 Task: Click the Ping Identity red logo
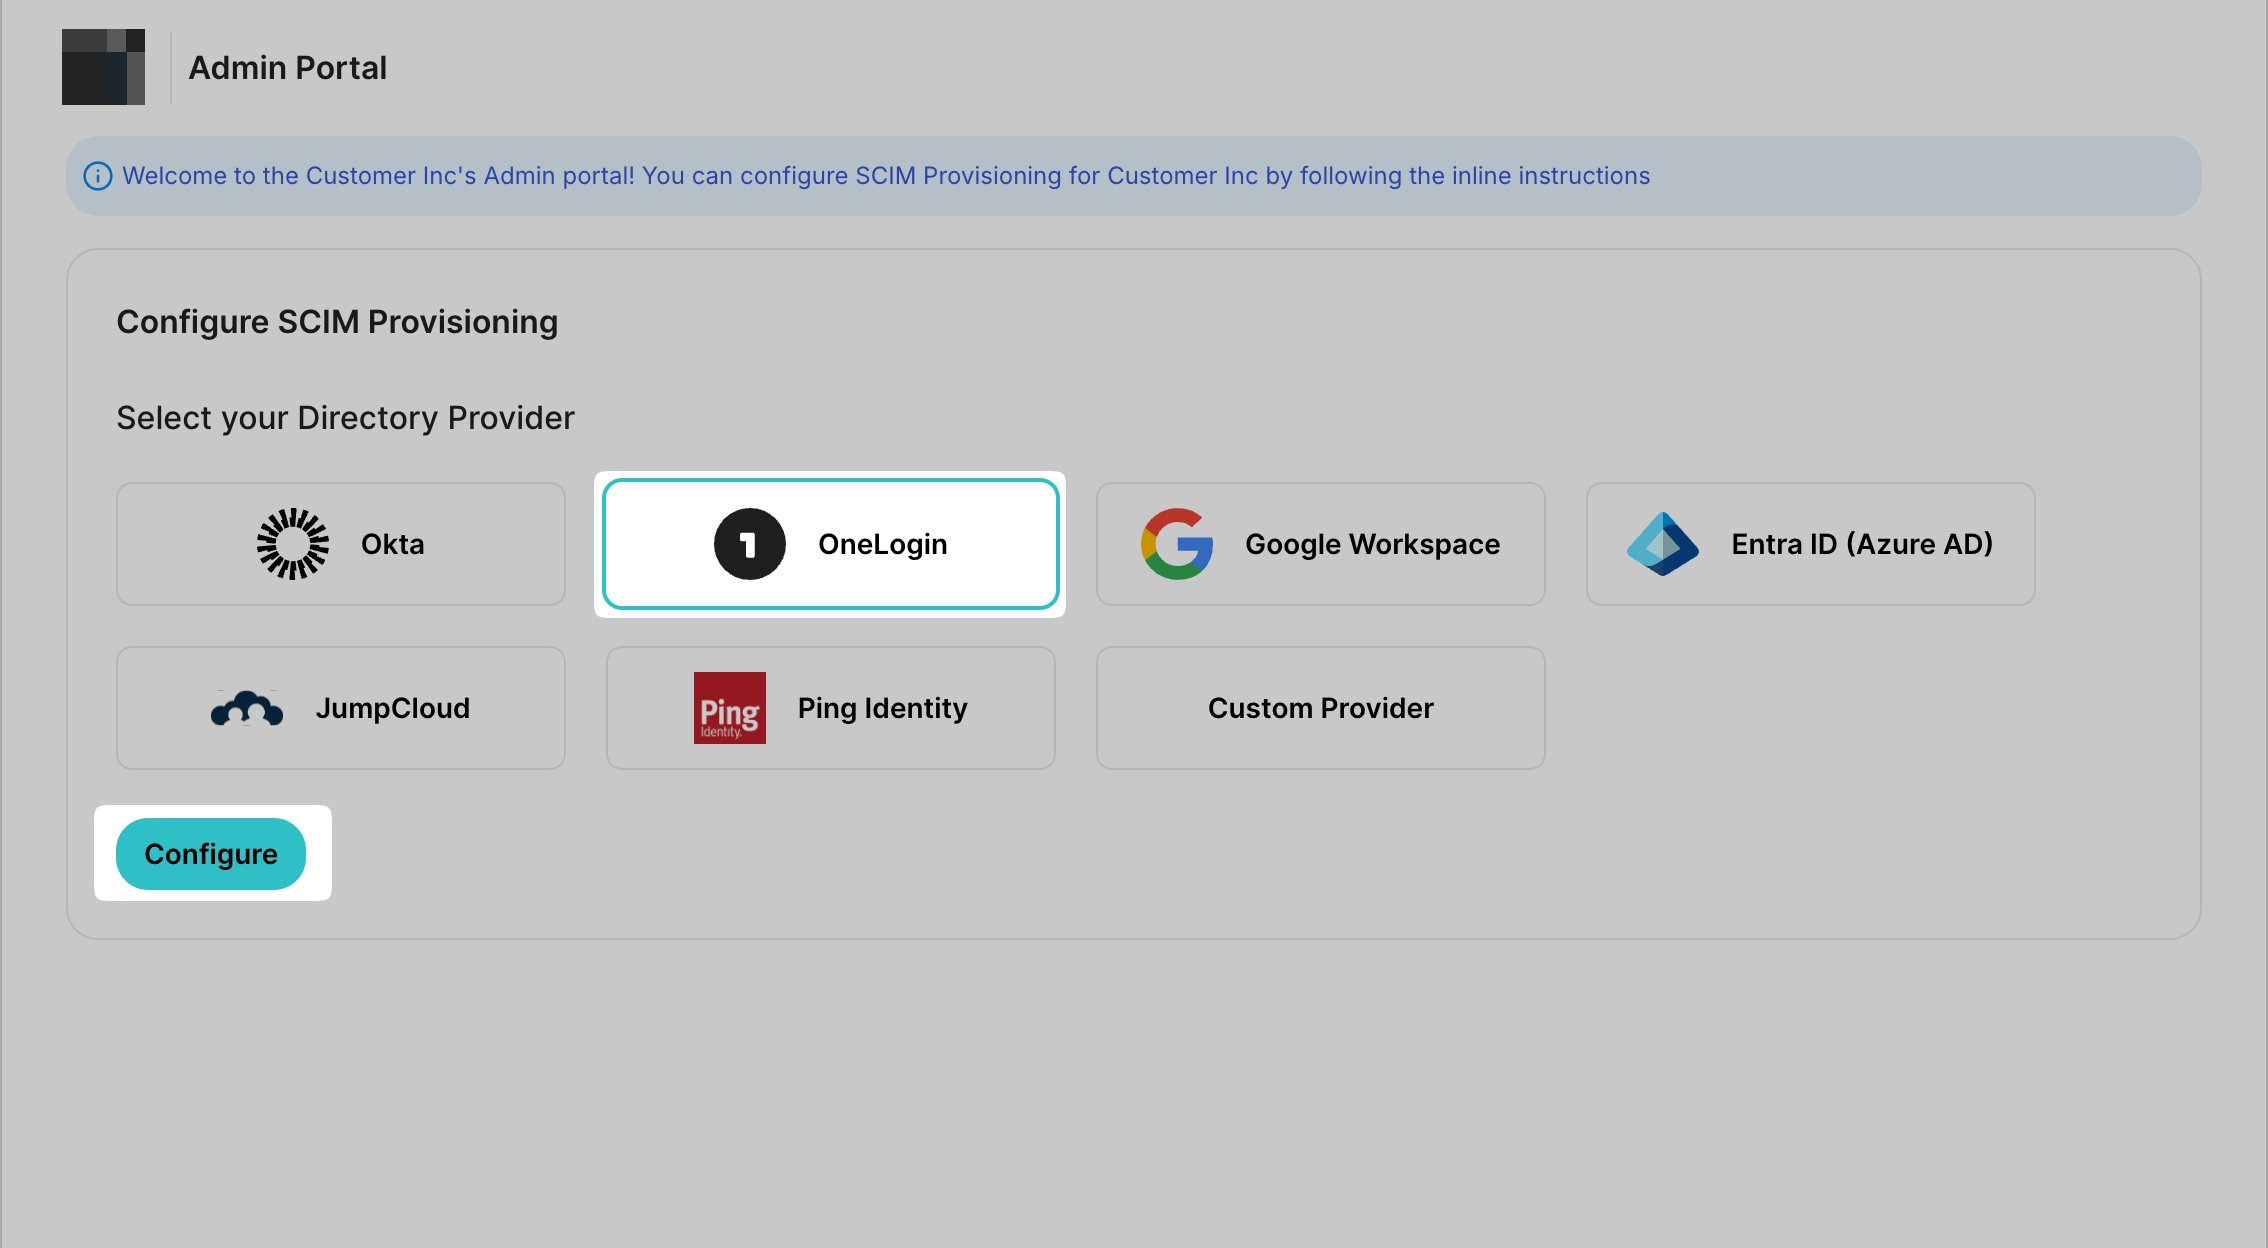coord(729,708)
